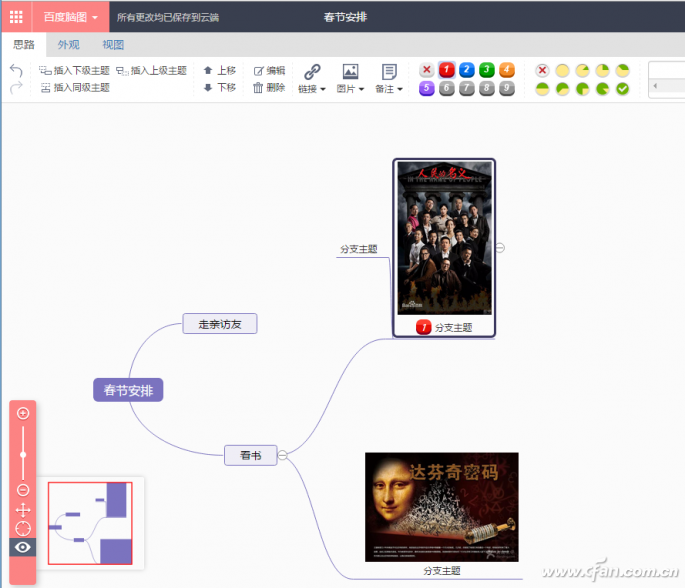Viewport: 685px width, 588px height.
Task: Set priority 4 orange icon
Action: [507, 70]
